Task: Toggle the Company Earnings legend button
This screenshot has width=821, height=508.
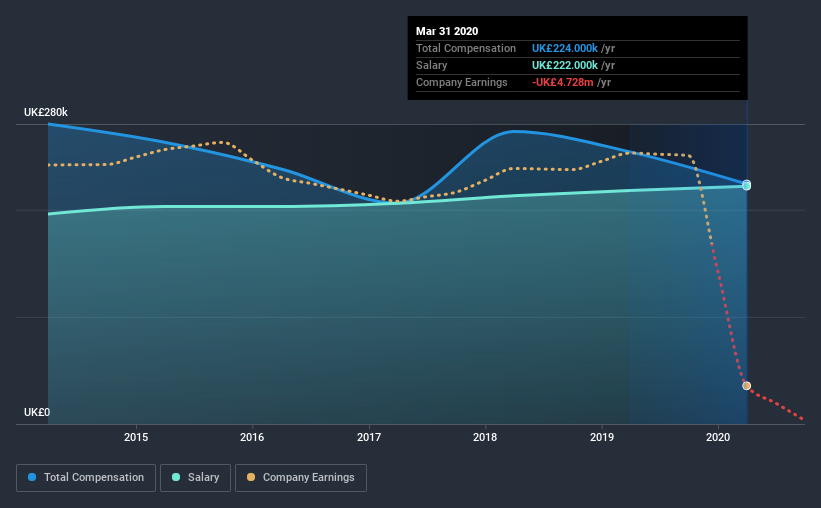Action: [301, 478]
